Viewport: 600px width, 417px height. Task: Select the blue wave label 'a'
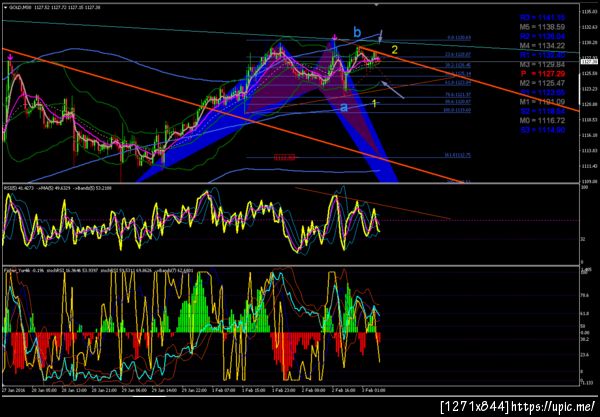pyautogui.click(x=344, y=108)
